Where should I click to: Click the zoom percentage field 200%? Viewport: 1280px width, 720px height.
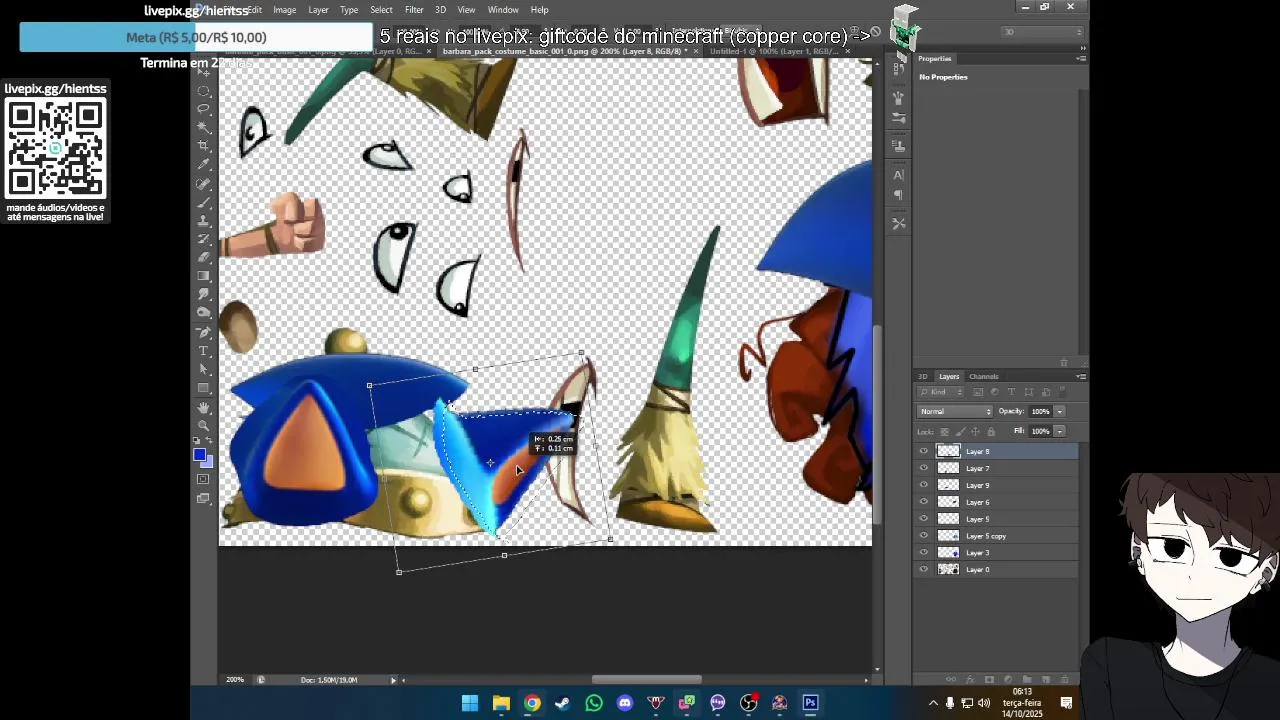[x=234, y=680]
